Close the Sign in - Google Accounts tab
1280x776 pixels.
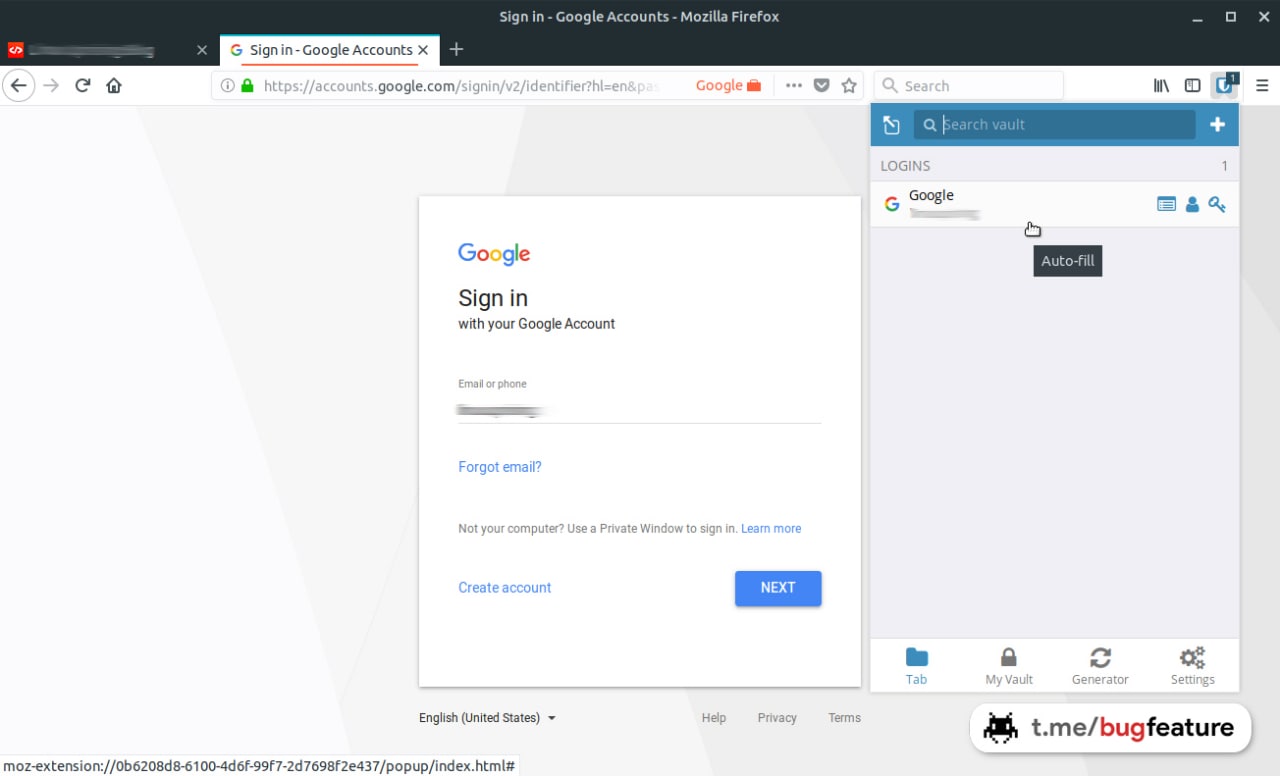click(423, 49)
